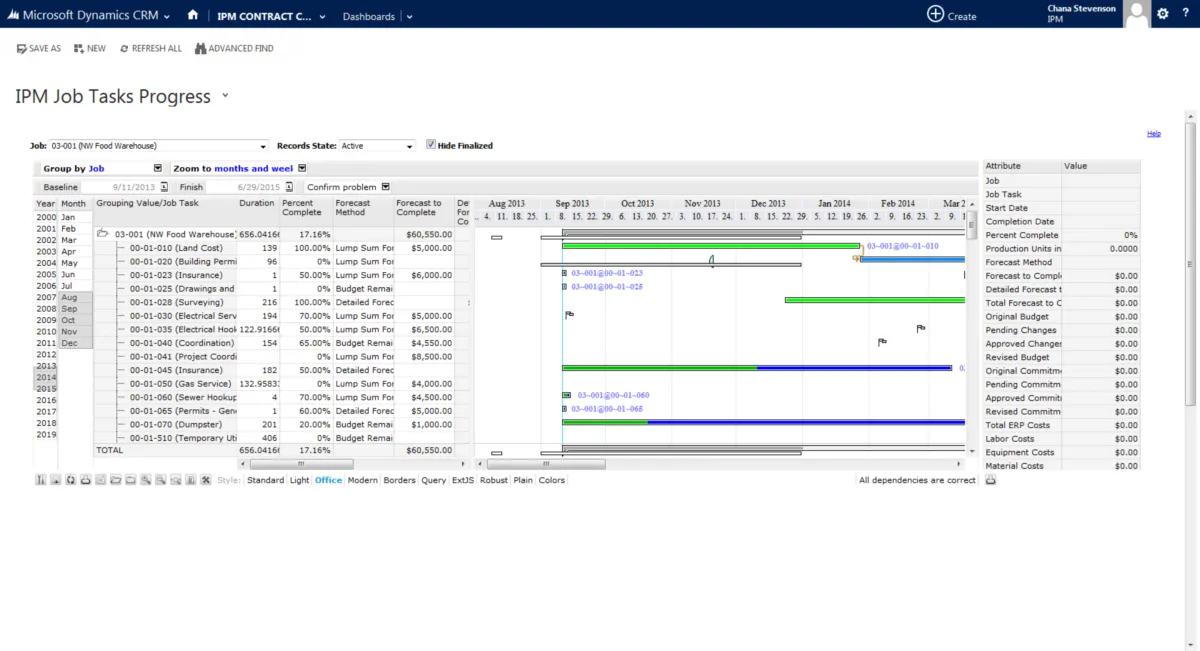Select the Colors style option
Screen dimensions: 1200x651
pyautogui.click(x=552, y=480)
